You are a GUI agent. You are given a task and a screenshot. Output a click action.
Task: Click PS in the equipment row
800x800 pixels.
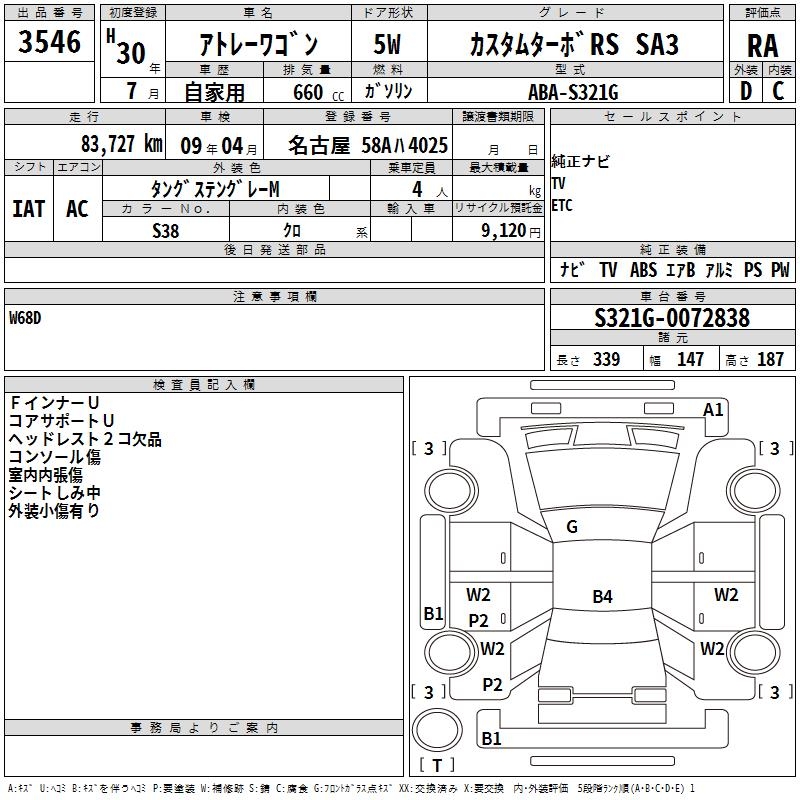coord(753,270)
